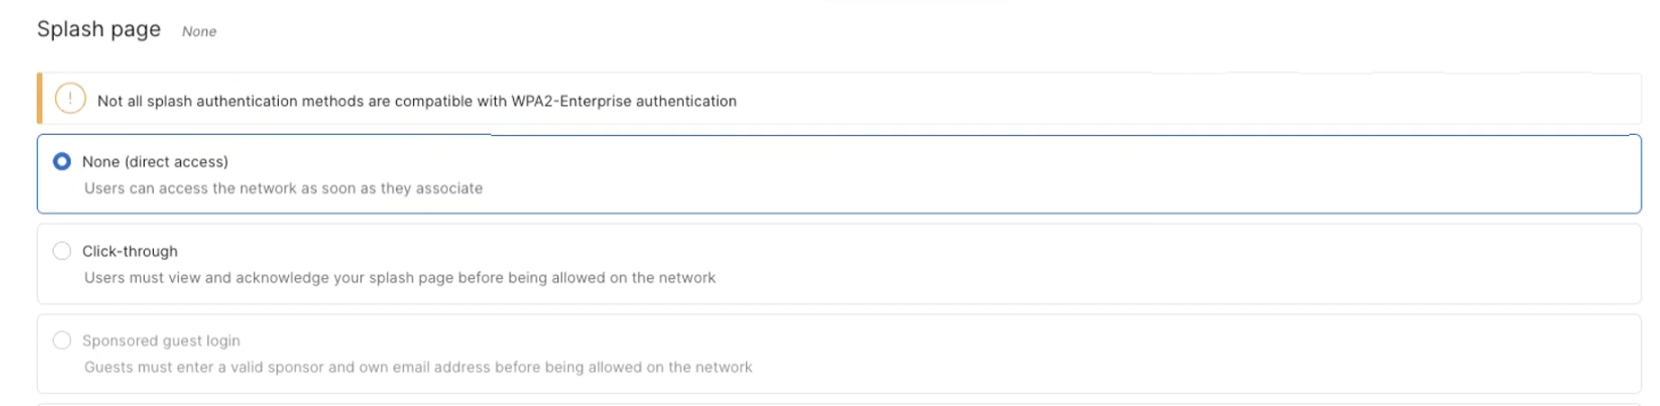Viewport: 1660px width, 406px height.
Task: Choose the Click-through radio button
Action: coord(62,251)
